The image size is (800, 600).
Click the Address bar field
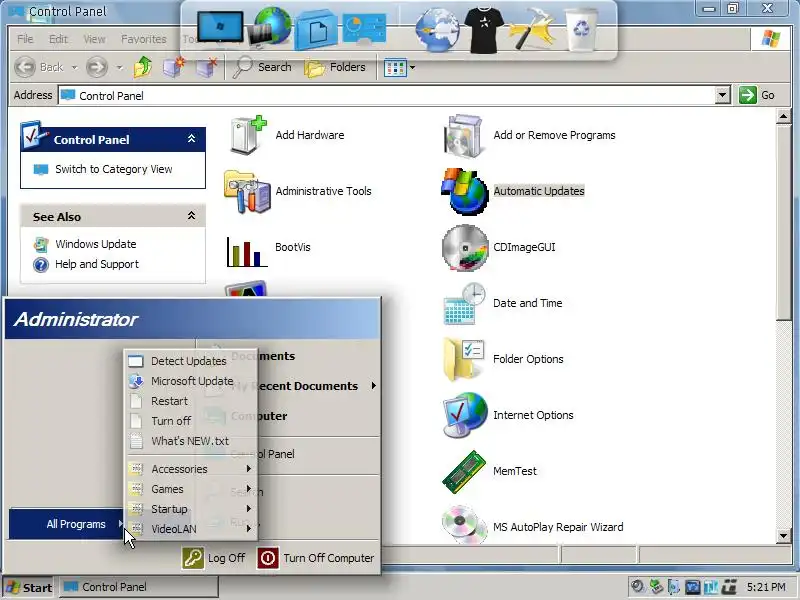[387, 95]
